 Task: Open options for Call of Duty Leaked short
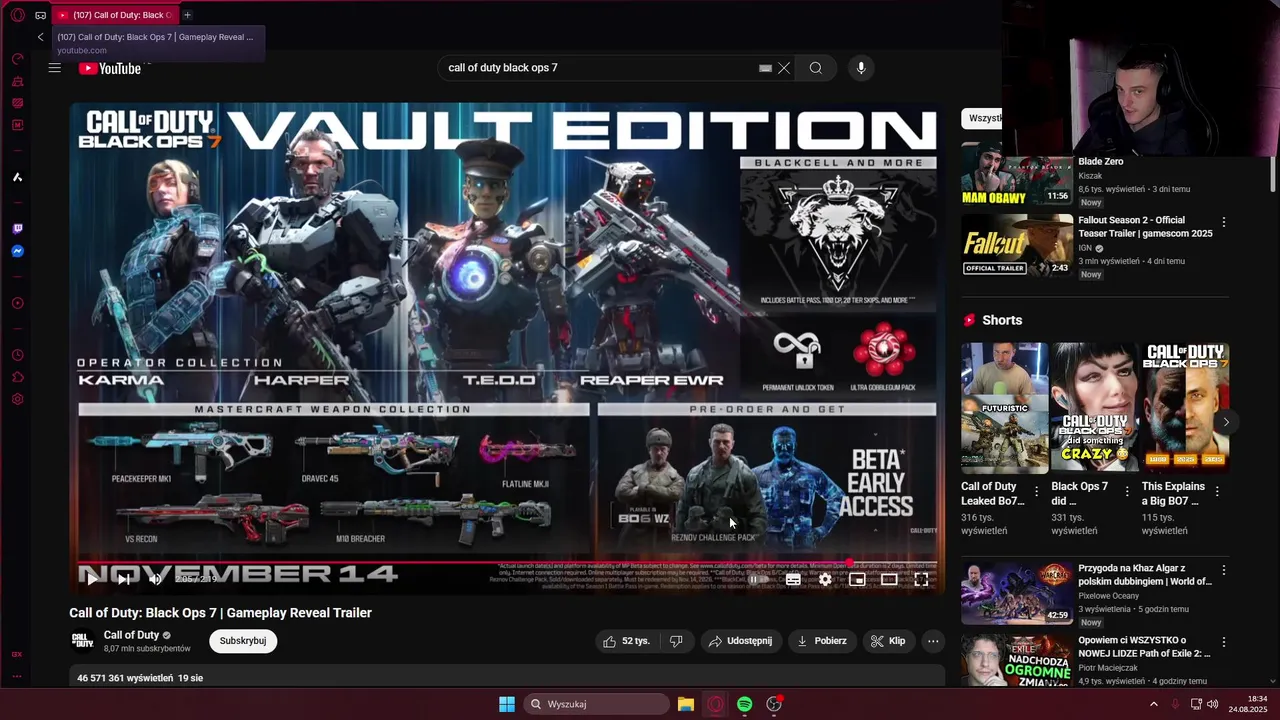[x=1036, y=491]
